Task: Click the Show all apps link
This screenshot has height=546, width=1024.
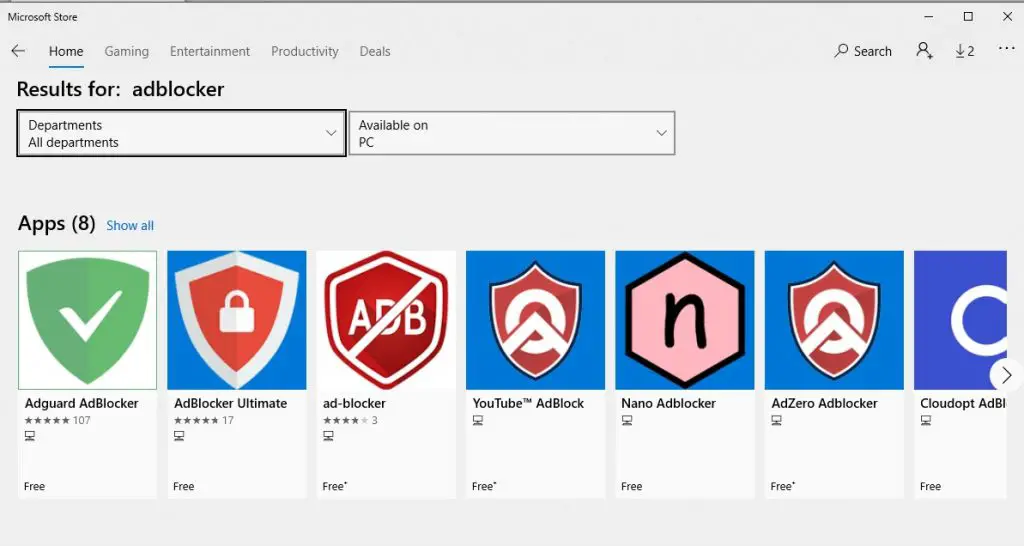Action: click(x=130, y=225)
